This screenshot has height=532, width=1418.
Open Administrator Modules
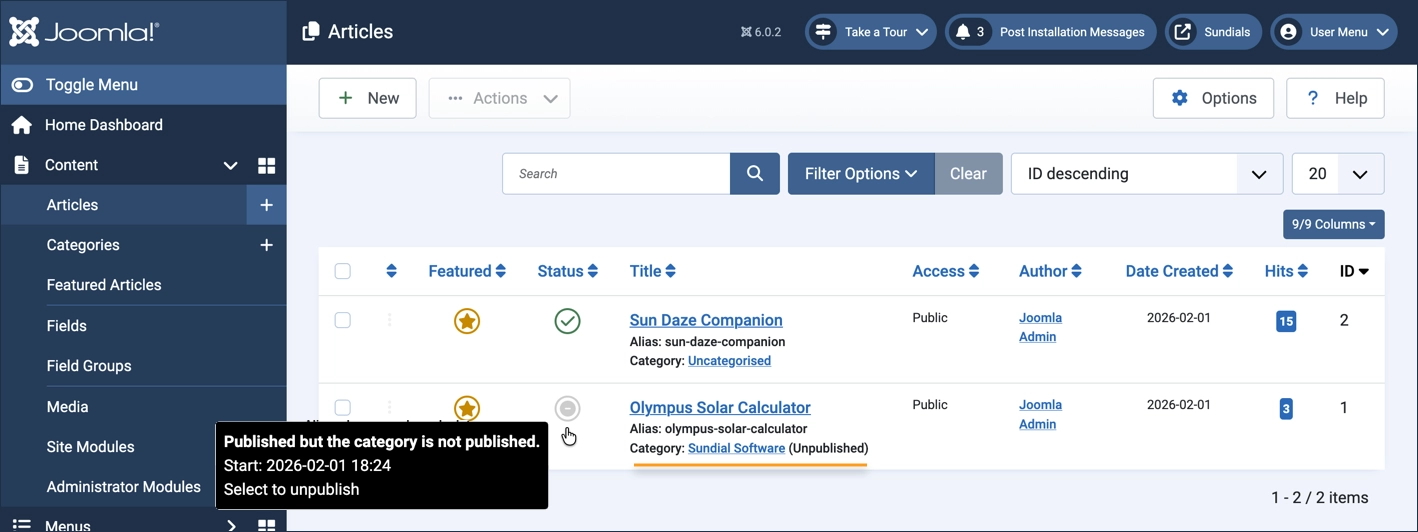click(x=124, y=487)
